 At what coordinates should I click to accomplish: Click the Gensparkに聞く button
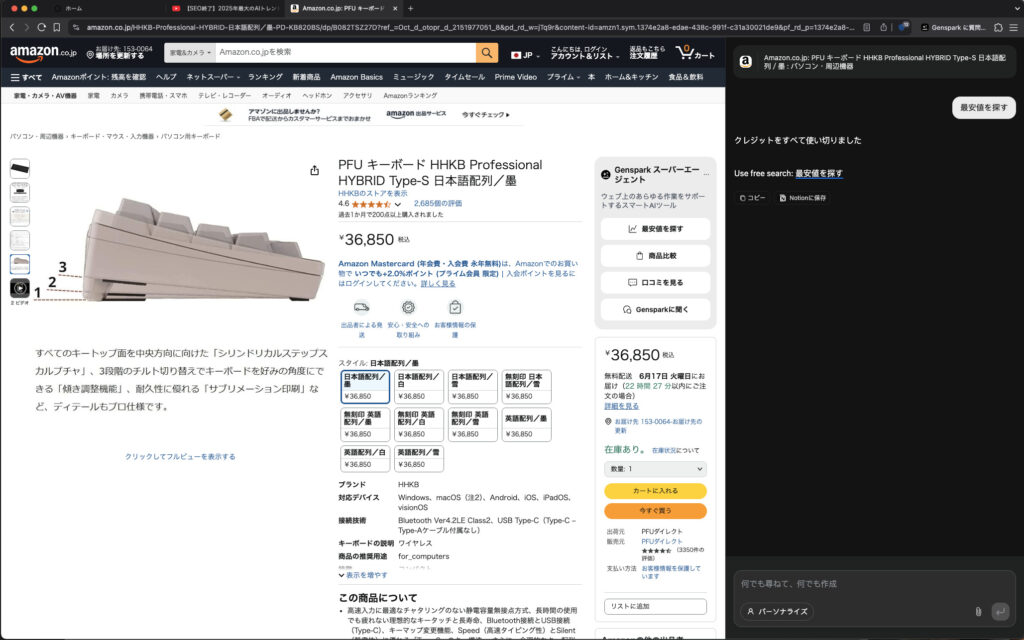coord(655,310)
